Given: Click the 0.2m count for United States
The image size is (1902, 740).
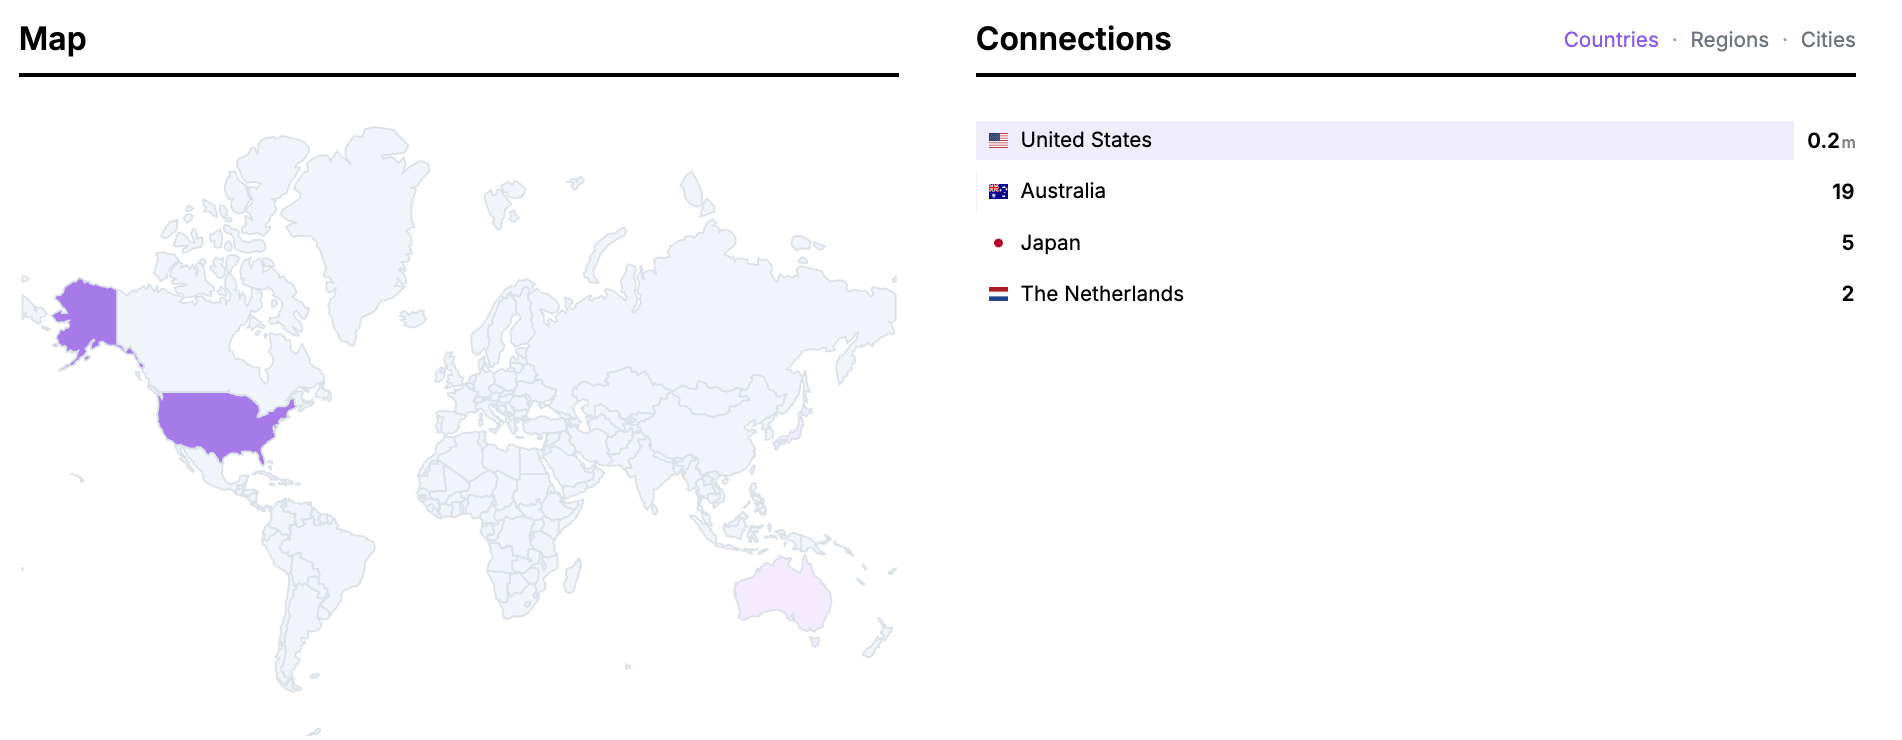Looking at the screenshot, I should tap(1830, 140).
